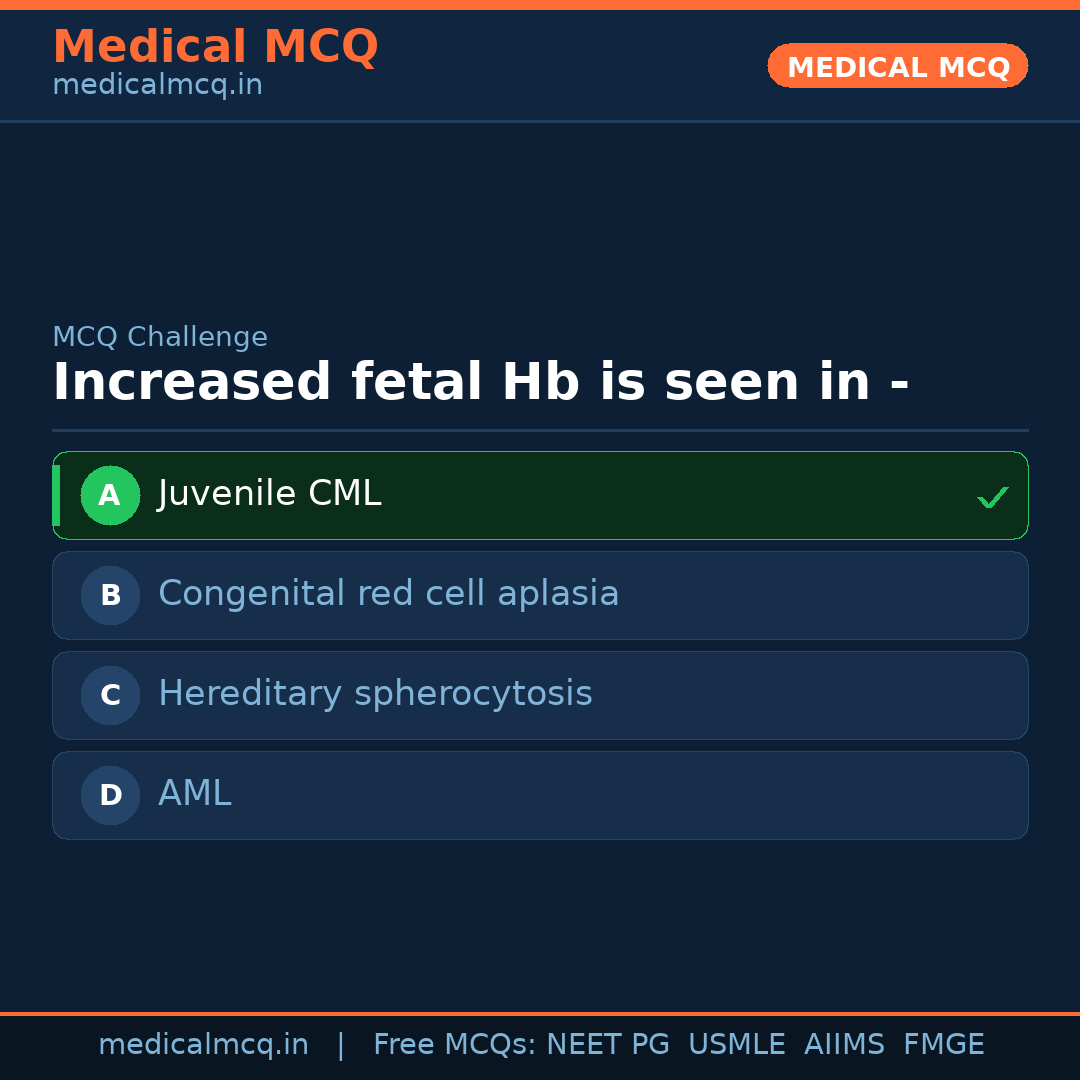Click the AIIMS footer label

pyautogui.click(x=844, y=1045)
